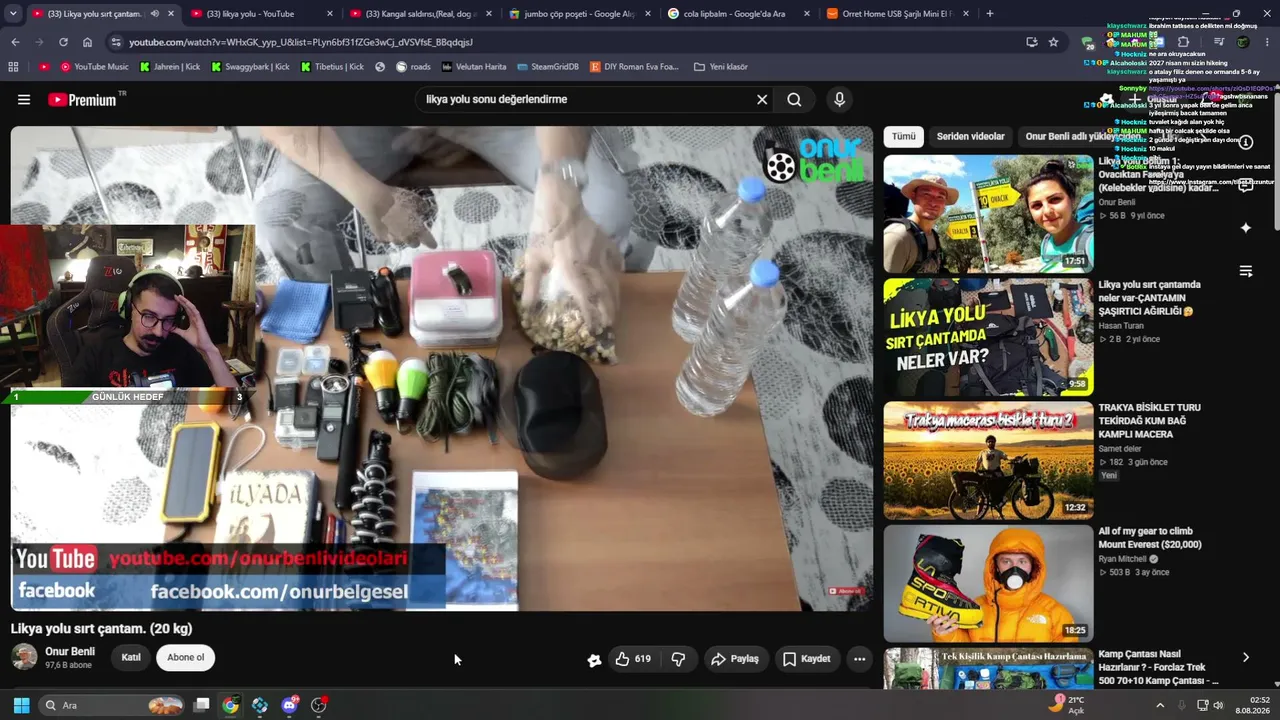Open the Windows Start menu
This screenshot has width=1280, height=720.
point(21,705)
